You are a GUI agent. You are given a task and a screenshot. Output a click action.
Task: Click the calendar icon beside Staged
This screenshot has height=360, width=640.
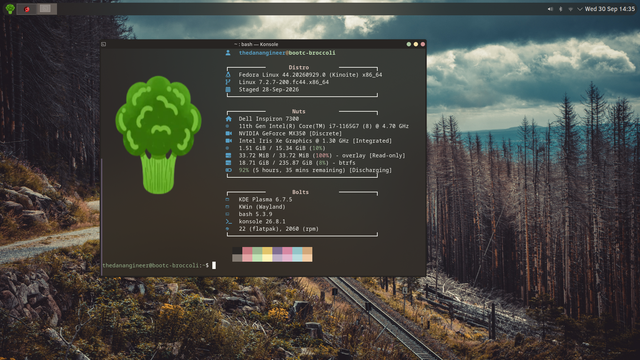click(228, 89)
